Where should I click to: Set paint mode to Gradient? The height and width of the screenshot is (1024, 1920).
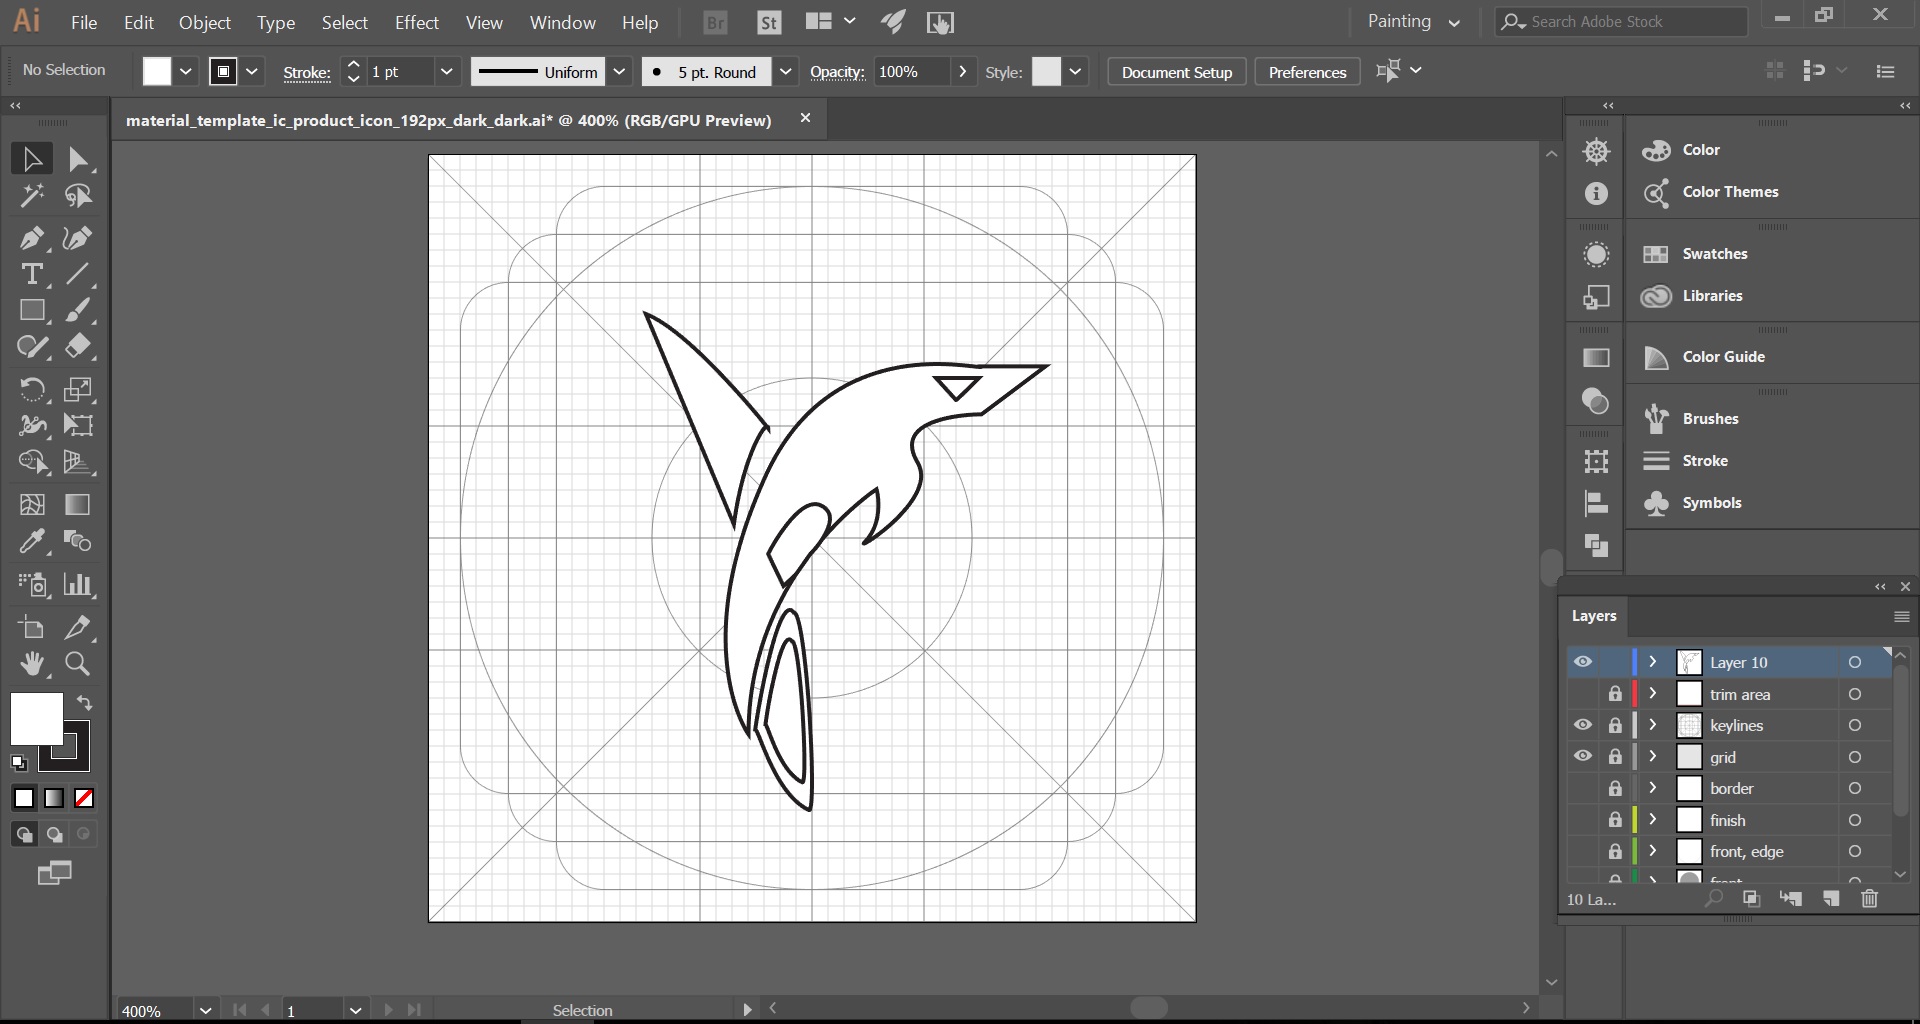54,798
